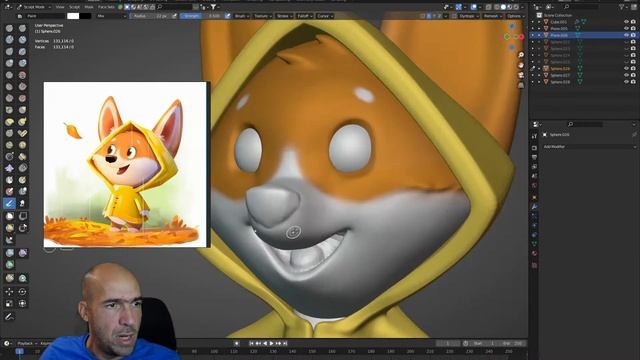Jump to timeline end frame button
Screen dimensions: 640x360
[x=285, y=344]
